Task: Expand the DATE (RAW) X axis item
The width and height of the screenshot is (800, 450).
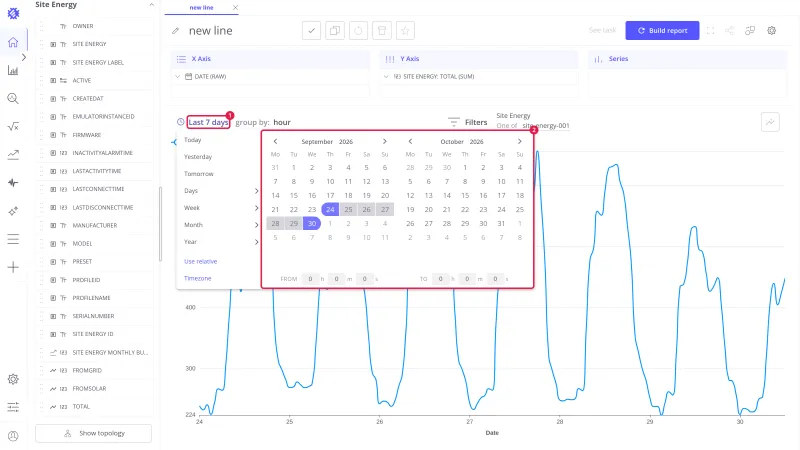Action: click(178, 77)
